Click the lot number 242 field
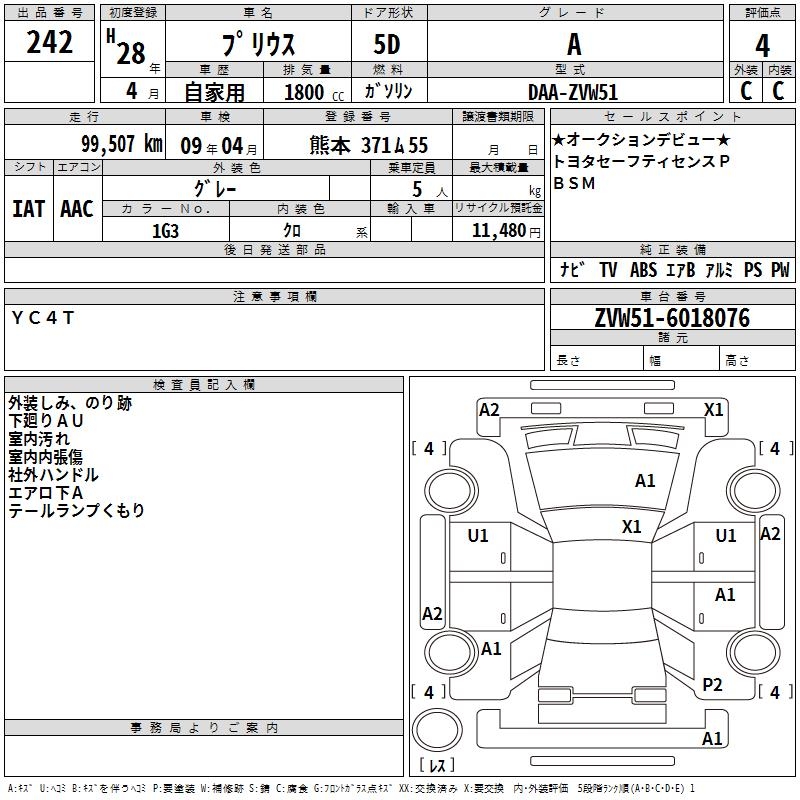The width and height of the screenshot is (800, 800). [50, 44]
